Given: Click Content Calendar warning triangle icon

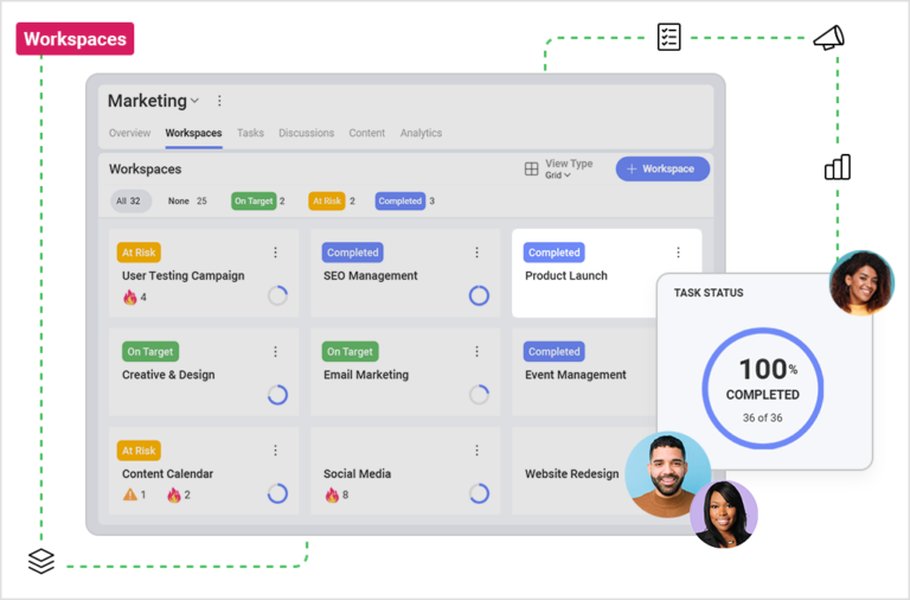Looking at the screenshot, I should click(x=130, y=495).
